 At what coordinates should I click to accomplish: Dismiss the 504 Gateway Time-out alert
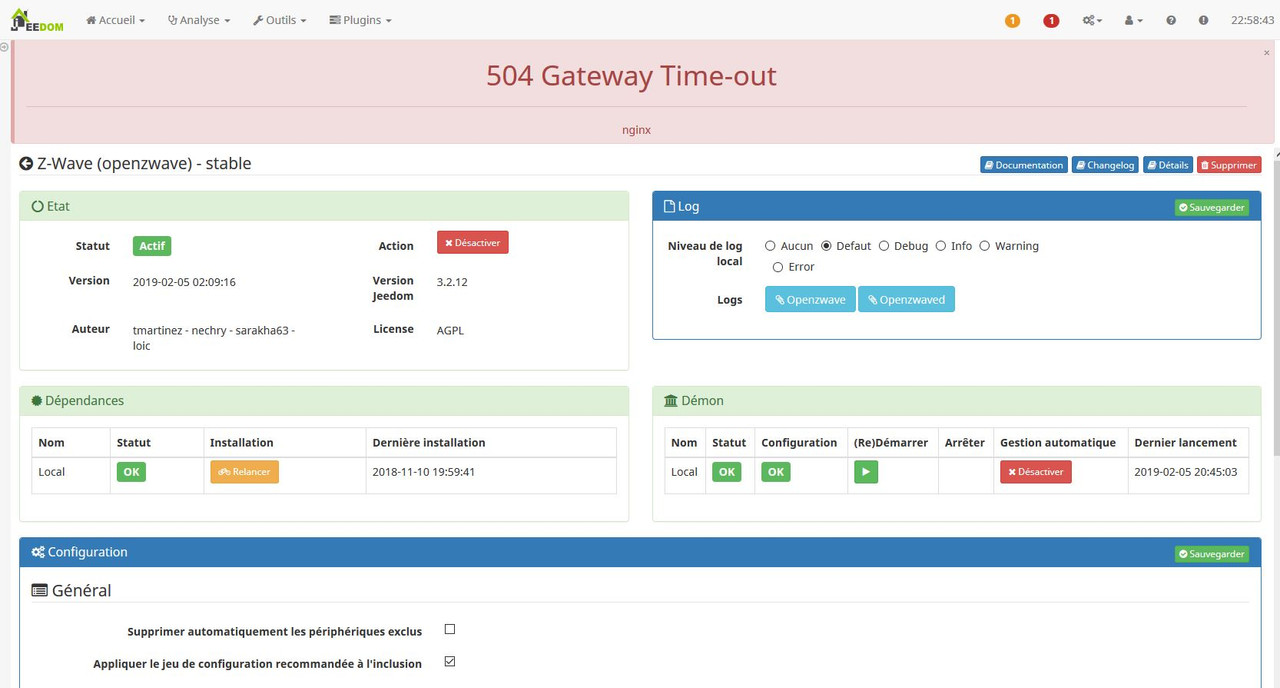click(1267, 52)
